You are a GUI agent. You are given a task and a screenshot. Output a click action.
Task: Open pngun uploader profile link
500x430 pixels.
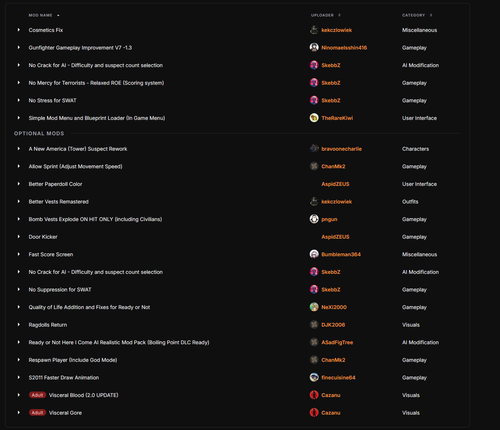pyautogui.click(x=329, y=219)
